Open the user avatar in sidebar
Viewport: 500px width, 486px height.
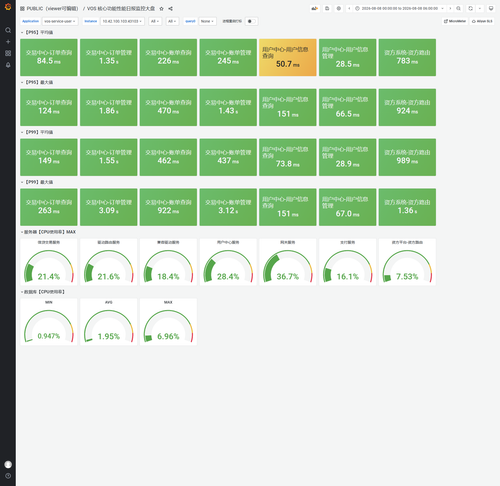pos(8,464)
